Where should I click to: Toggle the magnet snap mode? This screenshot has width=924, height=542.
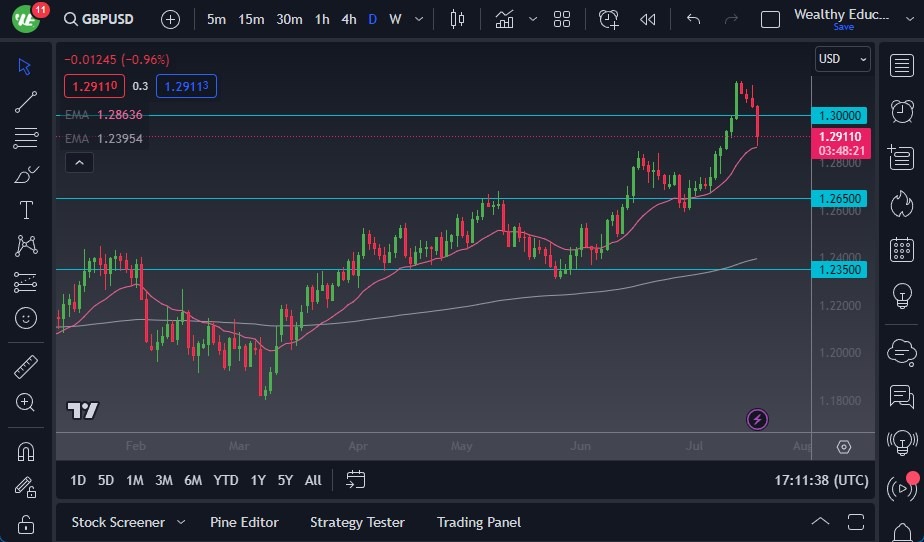tap(26, 451)
